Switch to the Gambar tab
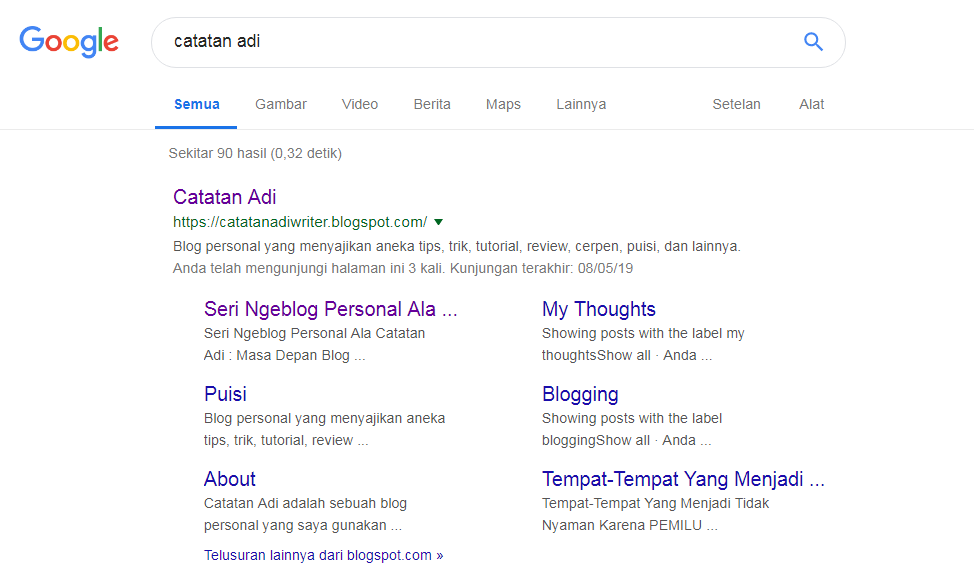Screen dimensions: 974x588 pyautogui.click(x=281, y=104)
